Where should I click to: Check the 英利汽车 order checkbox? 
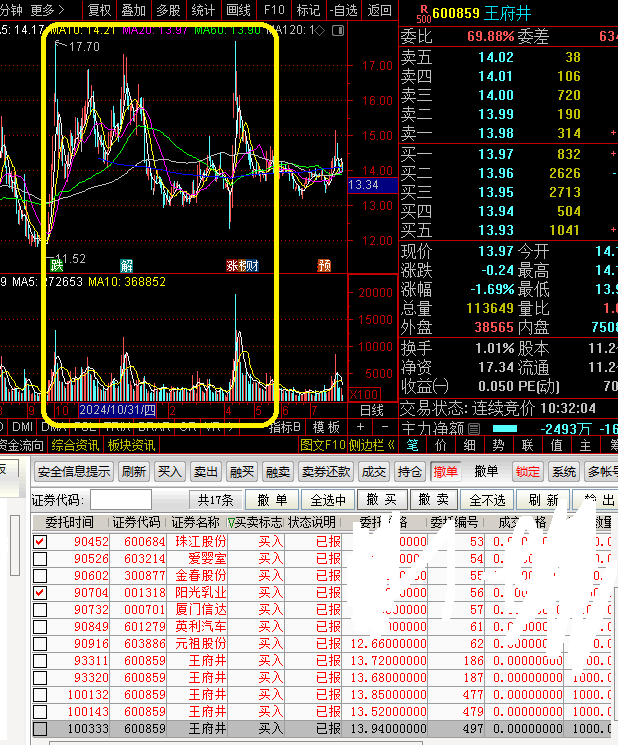[40, 627]
